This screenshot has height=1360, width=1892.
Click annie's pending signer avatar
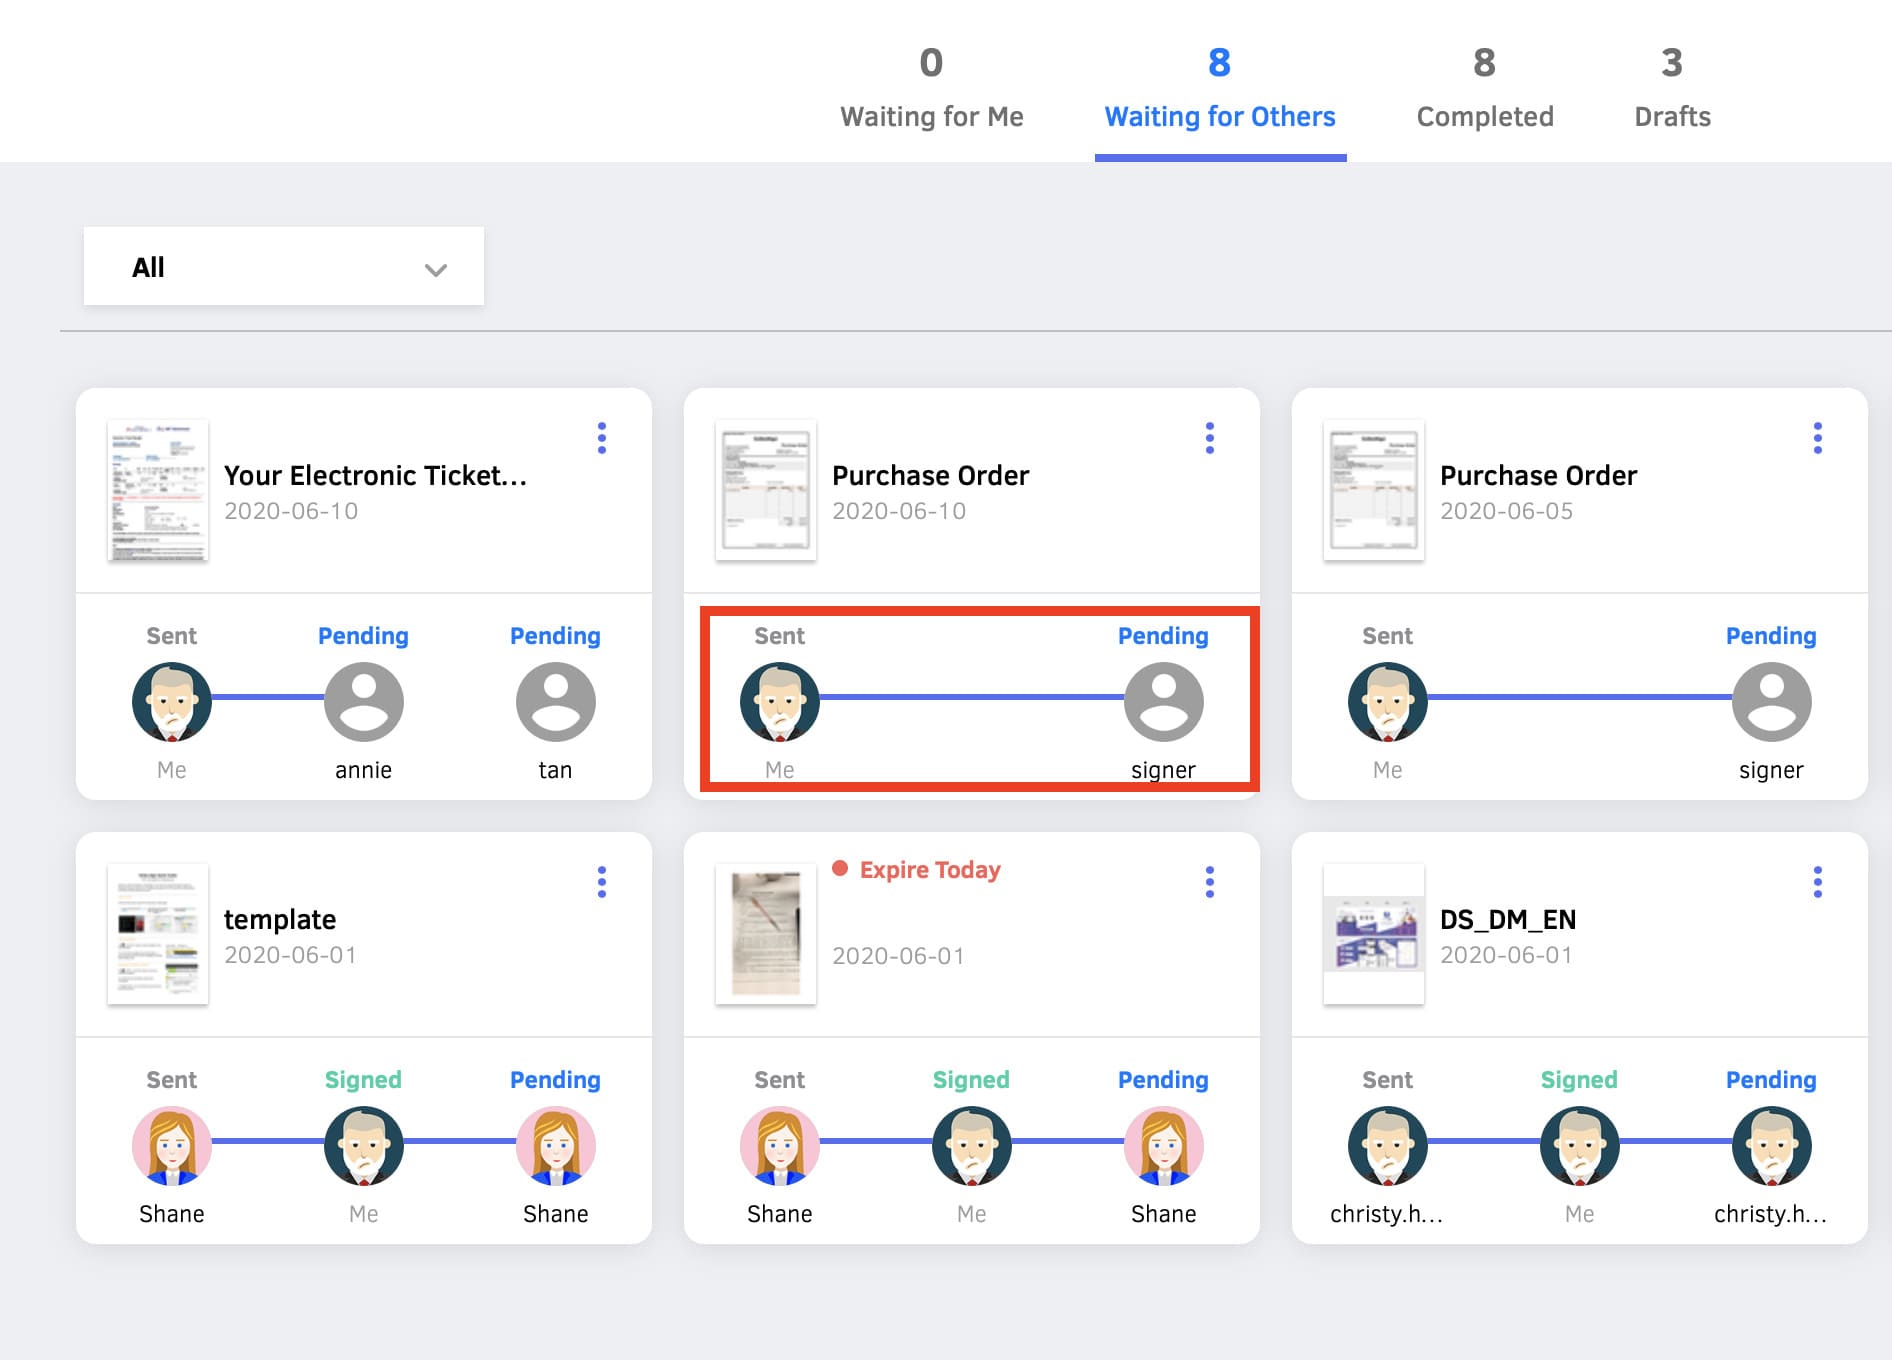click(x=363, y=702)
